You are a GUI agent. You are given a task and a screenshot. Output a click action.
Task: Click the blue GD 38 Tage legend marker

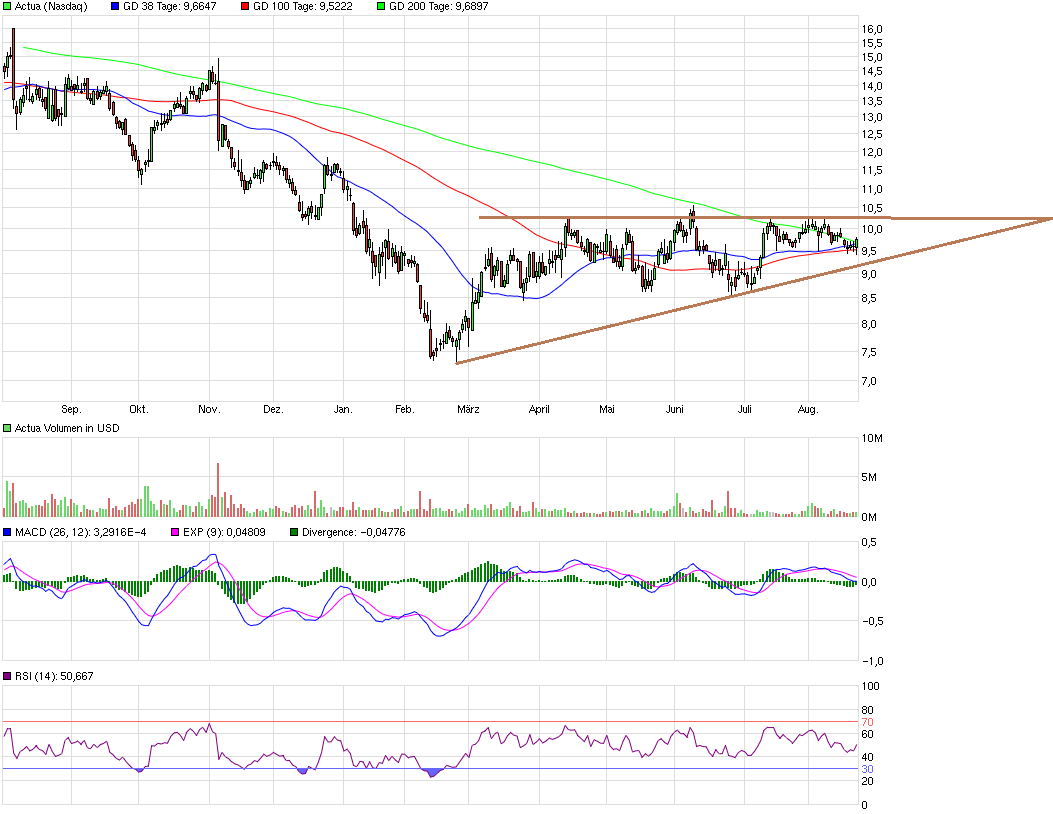115,7
